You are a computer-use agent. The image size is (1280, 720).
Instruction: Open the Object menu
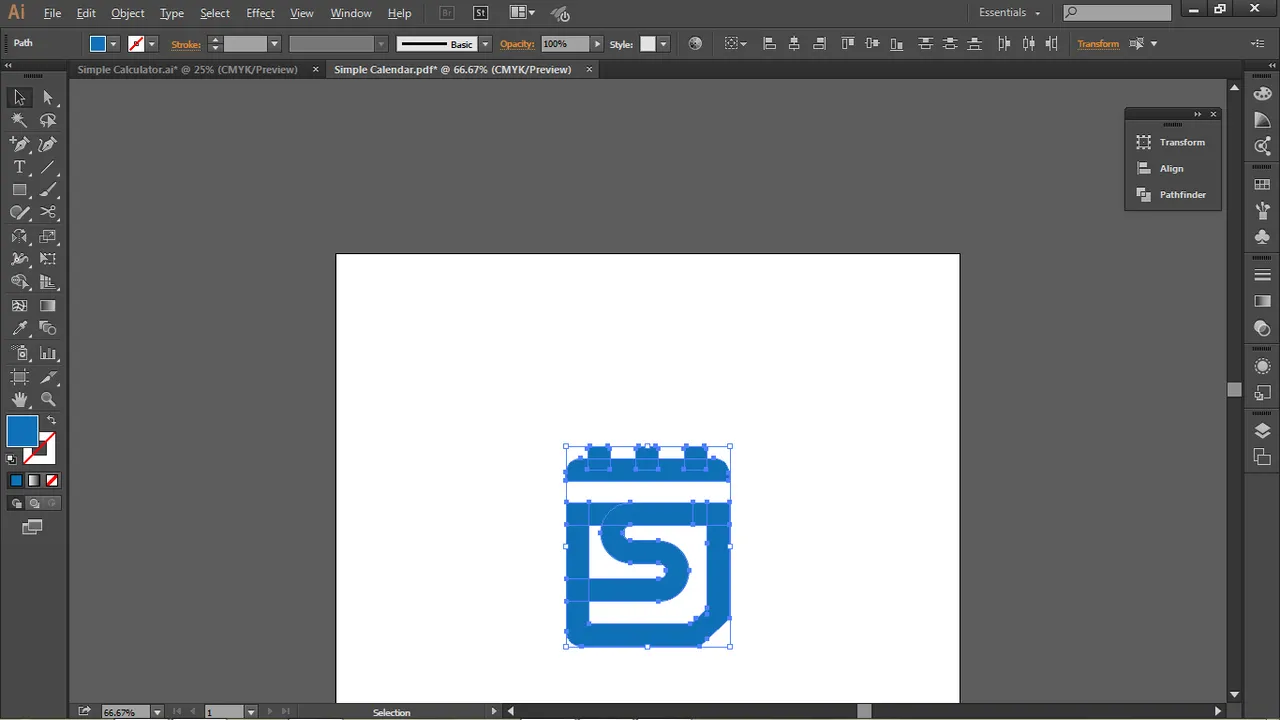click(128, 13)
